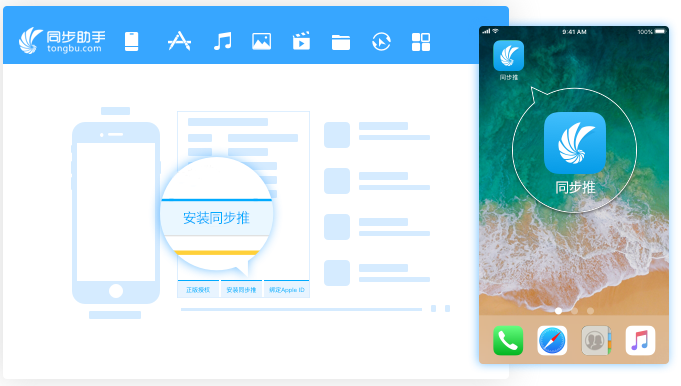Viewport: 681px width, 386px height.
Task: Open the photos section icon in the toolbar
Action: pyautogui.click(x=261, y=42)
